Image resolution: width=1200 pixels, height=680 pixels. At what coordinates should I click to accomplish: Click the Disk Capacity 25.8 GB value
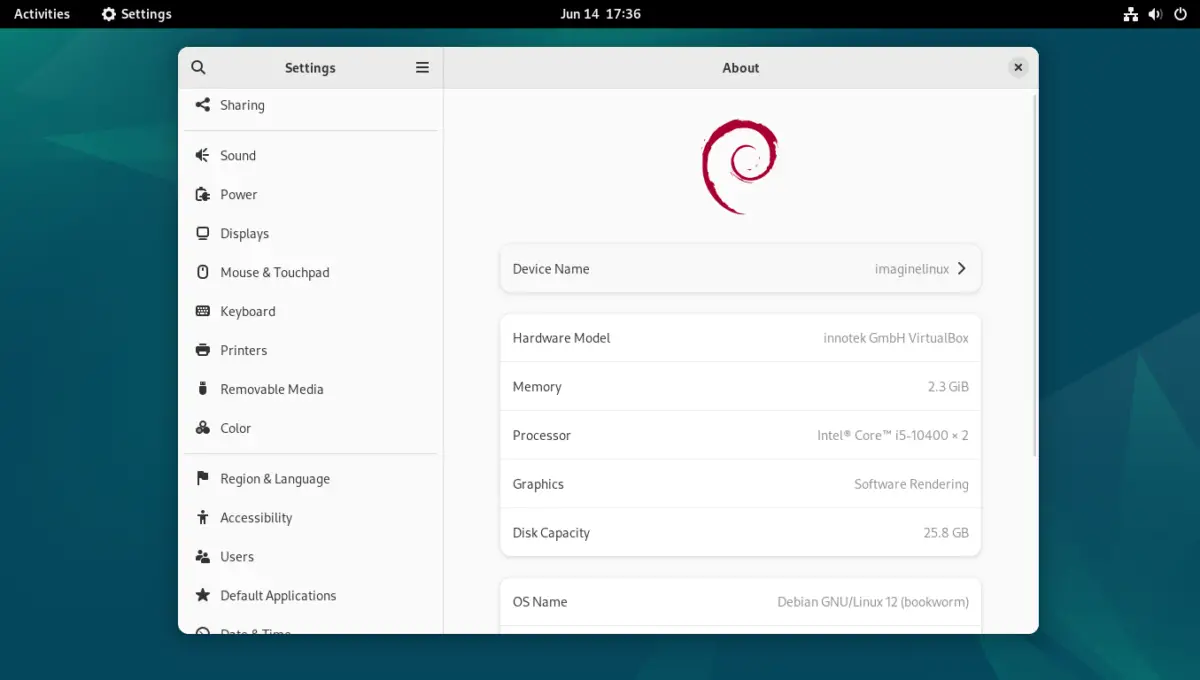(946, 533)
